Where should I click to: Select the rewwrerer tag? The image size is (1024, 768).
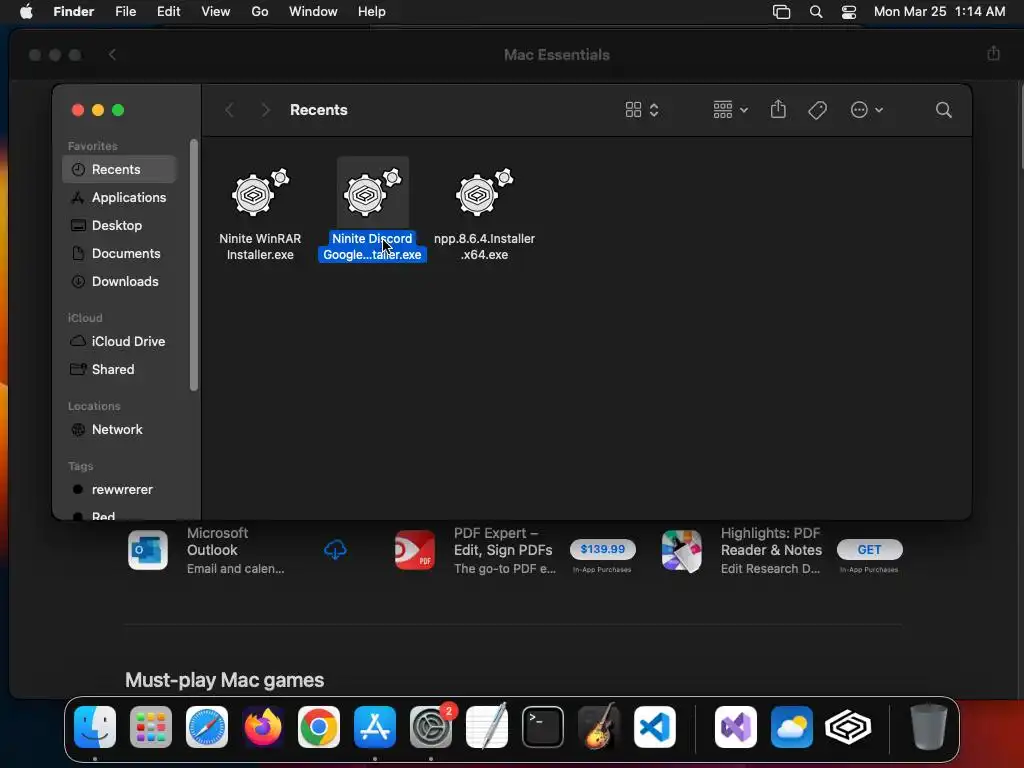(x=120, y=490)
